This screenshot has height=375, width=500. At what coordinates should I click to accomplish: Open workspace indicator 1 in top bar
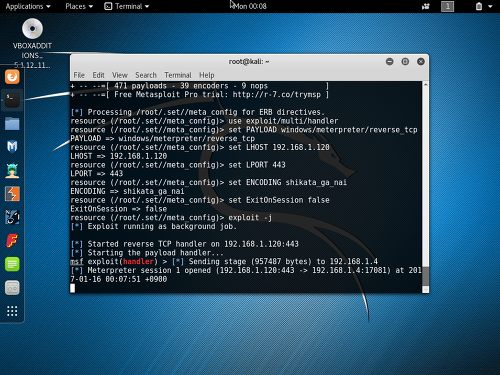point(448,6)
